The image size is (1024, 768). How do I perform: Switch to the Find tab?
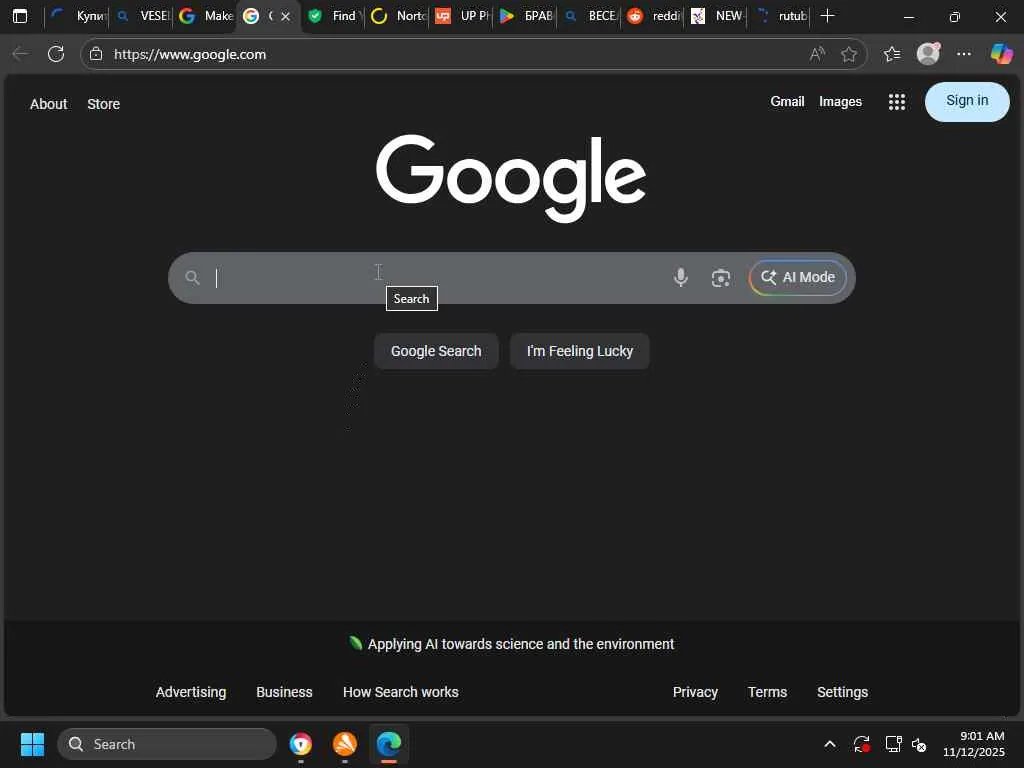click(x=334, y=16)
